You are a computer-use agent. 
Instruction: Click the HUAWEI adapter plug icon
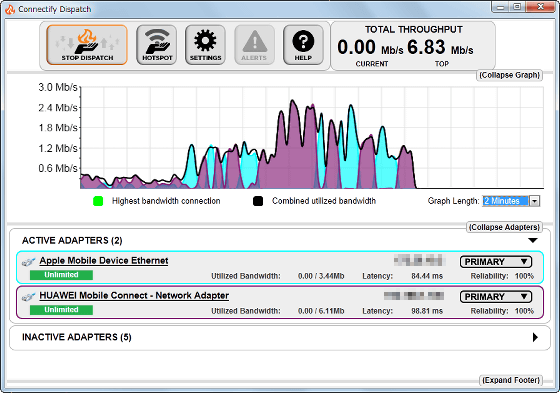[29, 297]
